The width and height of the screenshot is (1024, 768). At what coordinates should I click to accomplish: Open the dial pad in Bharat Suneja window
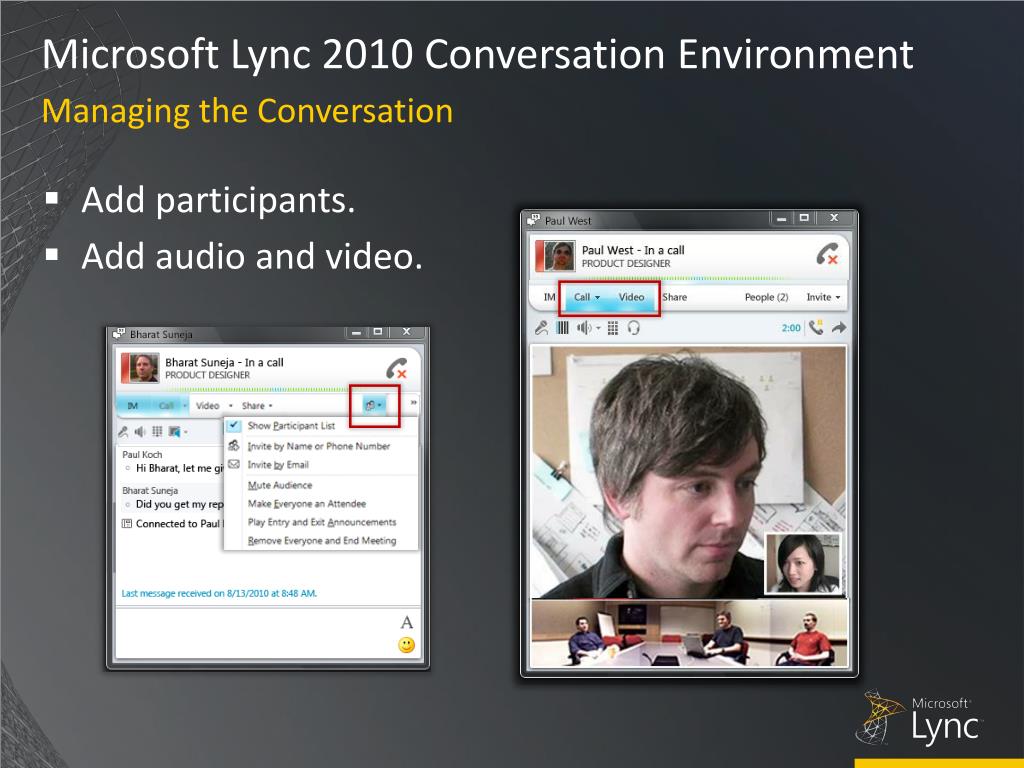(157, 432)
